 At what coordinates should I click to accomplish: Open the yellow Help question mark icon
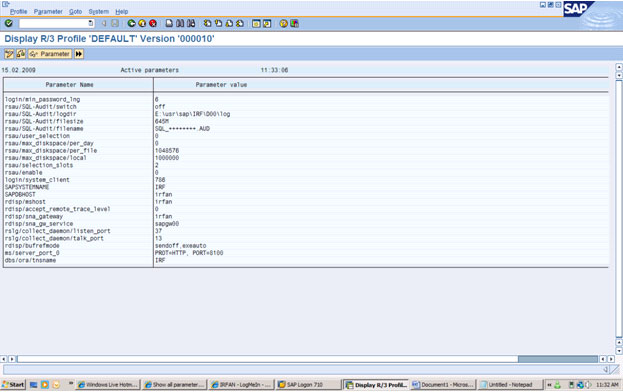pos(283,23)
